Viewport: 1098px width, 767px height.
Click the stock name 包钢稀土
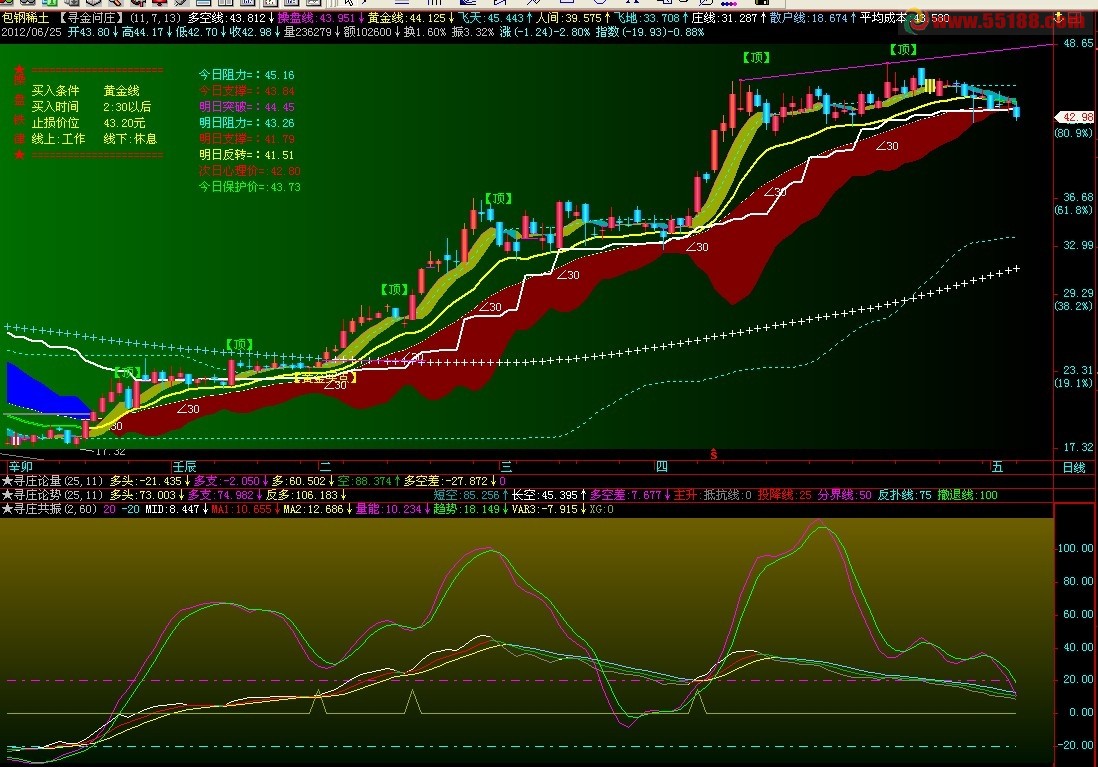[x=26, y=18]
